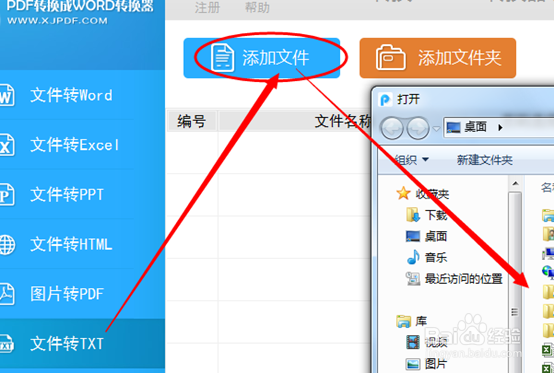Click the PPT document icon in sidebar
This screenshot has width=554, height=373.
point(6,194)
